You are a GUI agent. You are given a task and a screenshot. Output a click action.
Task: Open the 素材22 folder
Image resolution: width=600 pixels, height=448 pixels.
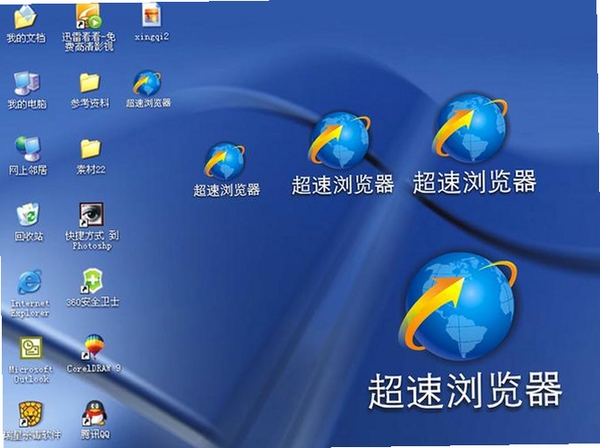click(90, 149)
